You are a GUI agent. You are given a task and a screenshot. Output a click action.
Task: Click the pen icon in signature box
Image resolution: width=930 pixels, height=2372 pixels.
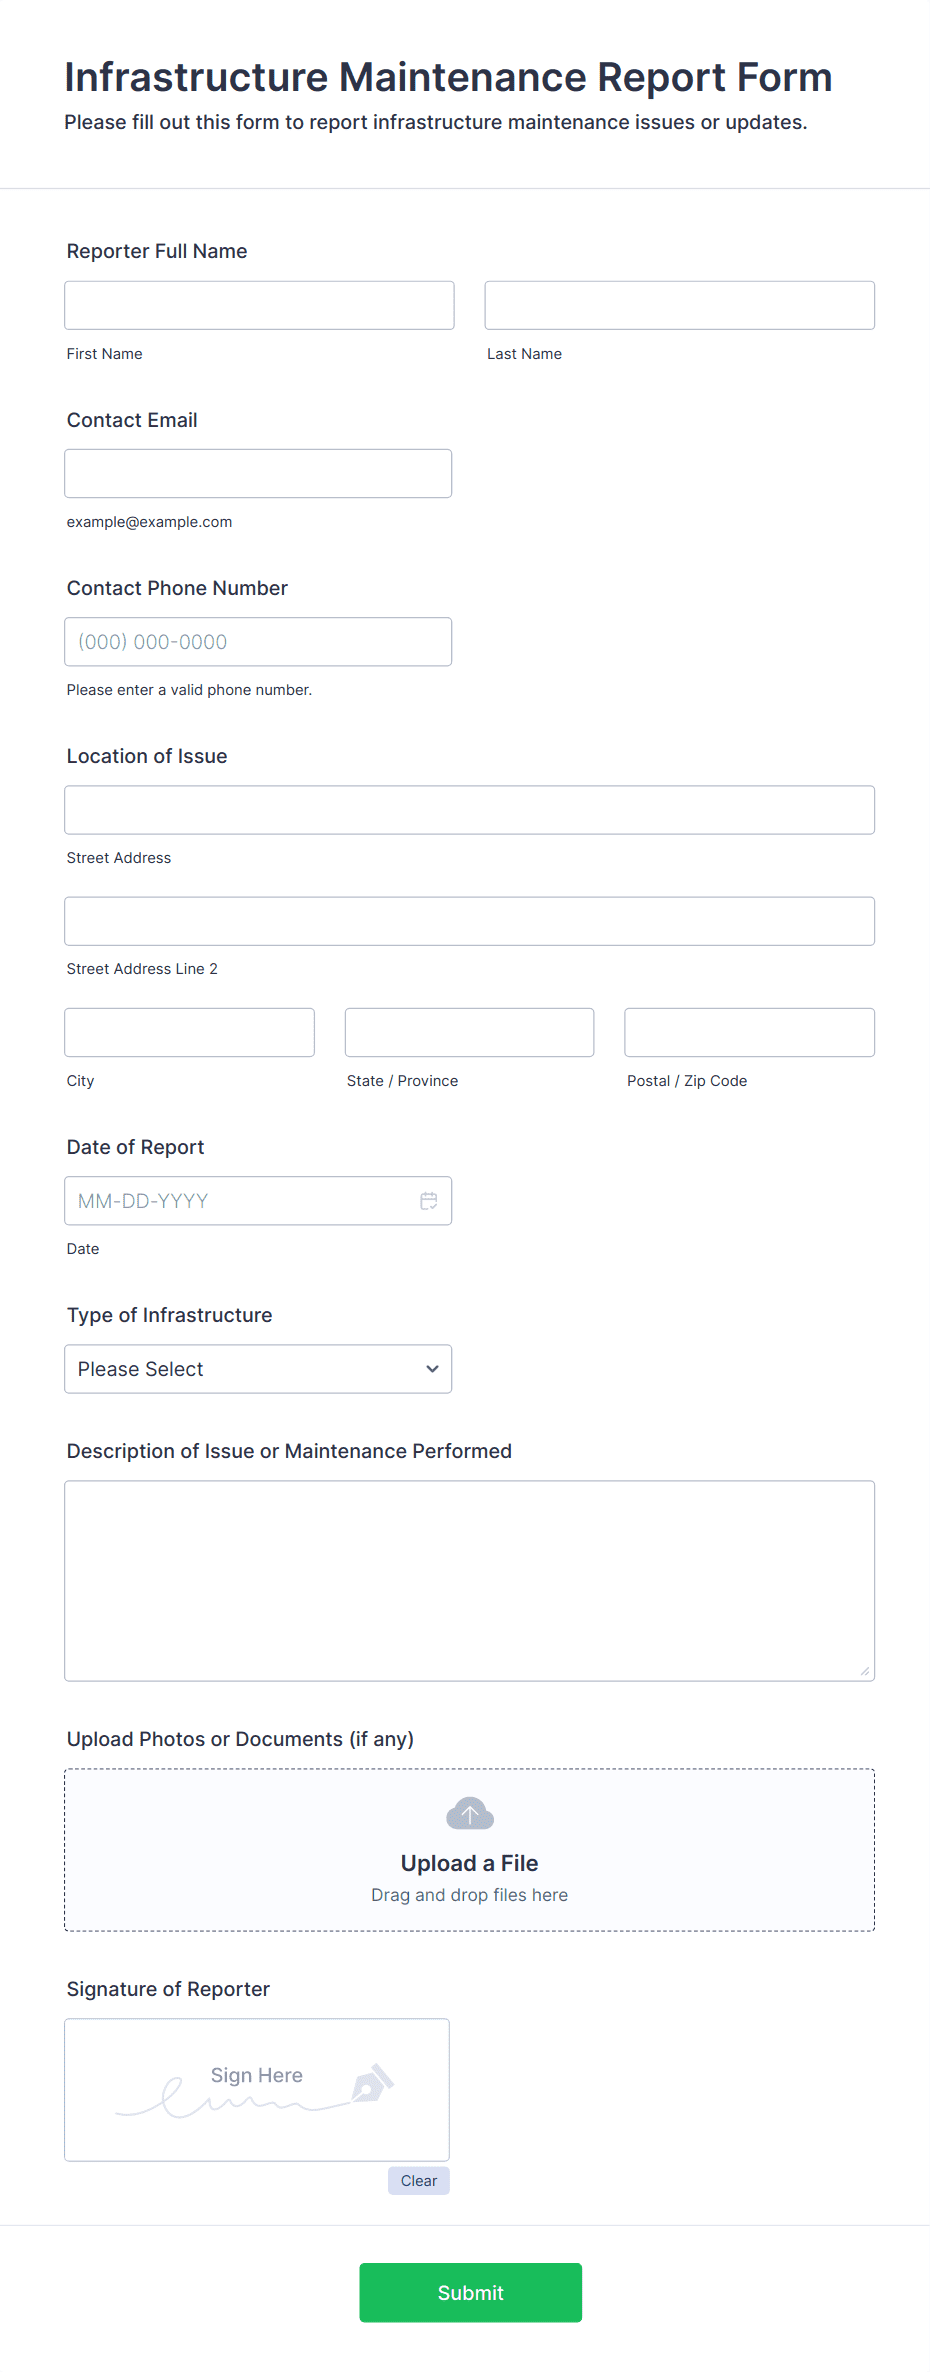click(372, 2084)
